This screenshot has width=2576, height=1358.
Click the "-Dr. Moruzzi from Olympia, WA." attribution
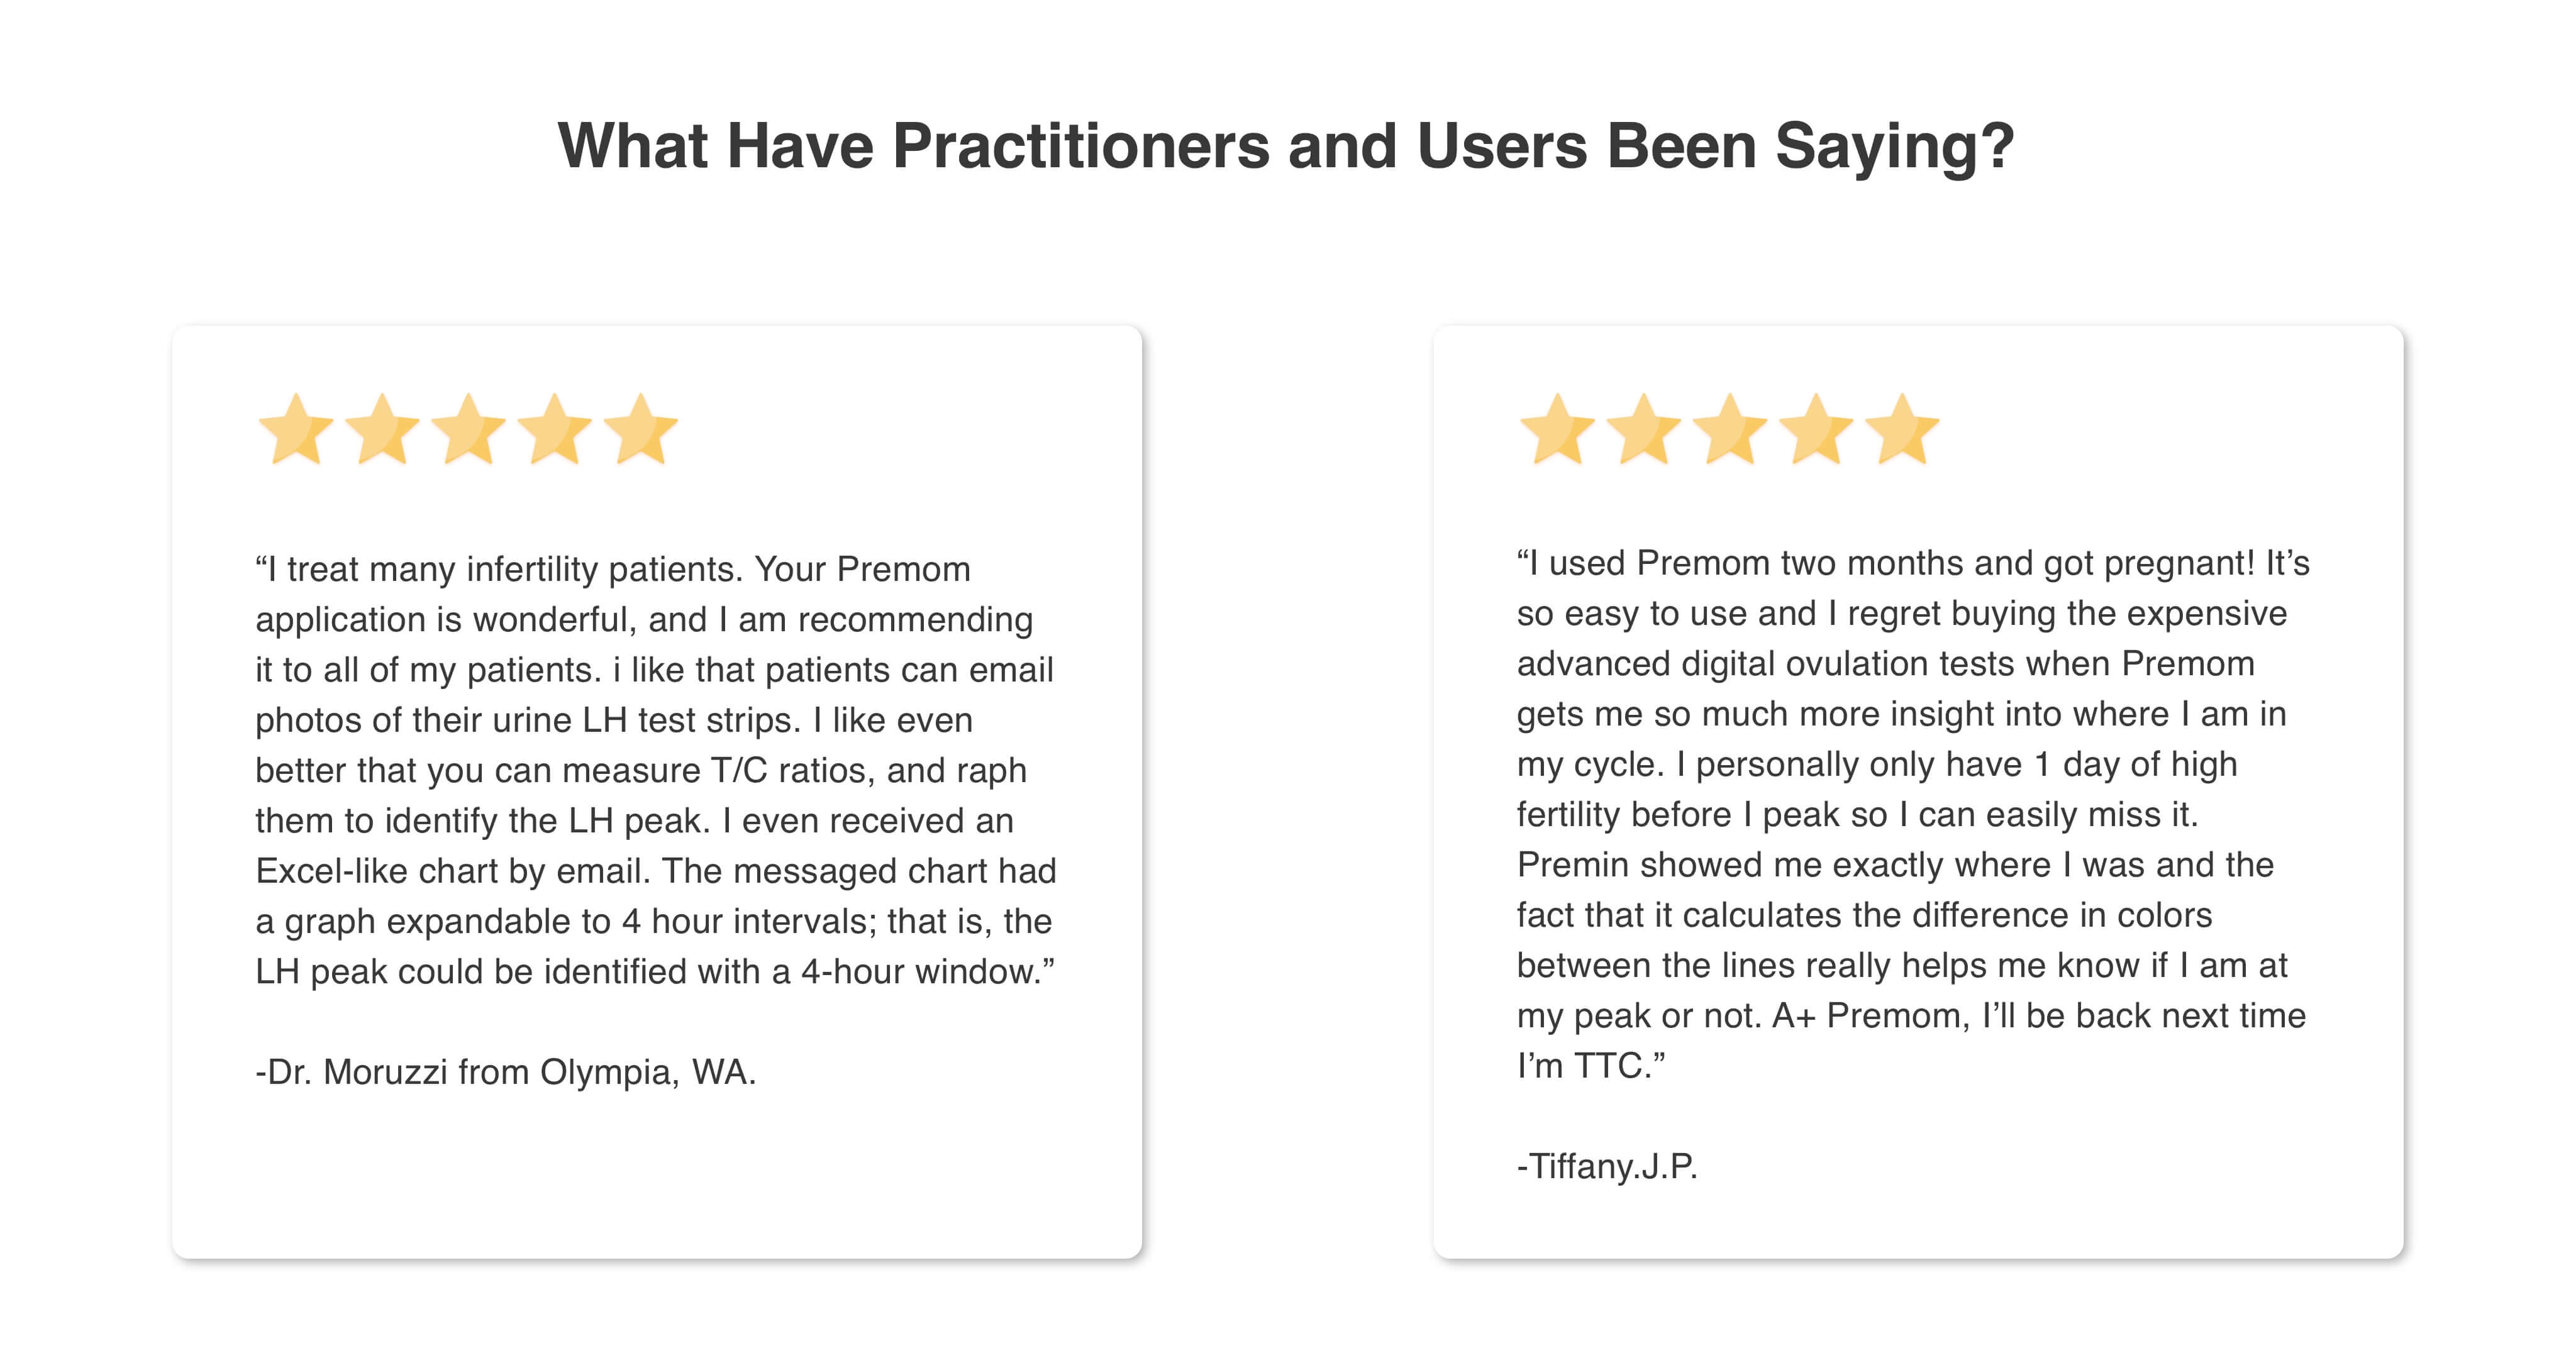tap(506, 1072)
